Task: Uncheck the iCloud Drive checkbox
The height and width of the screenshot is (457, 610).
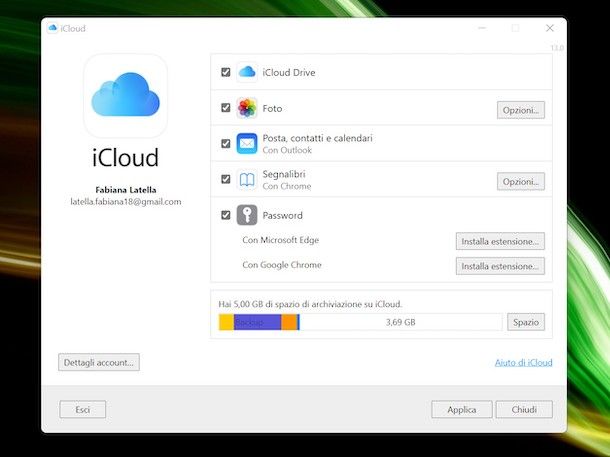Action: tap(226, 72)
